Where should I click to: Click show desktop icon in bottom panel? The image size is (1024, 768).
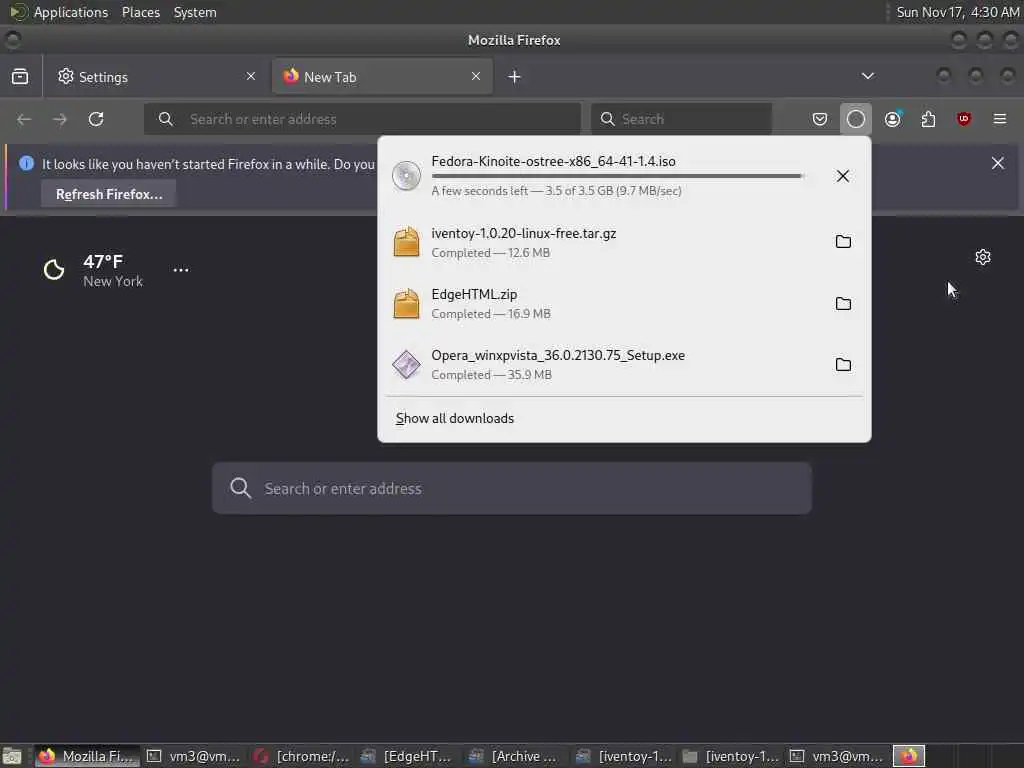tap(12, 756)
